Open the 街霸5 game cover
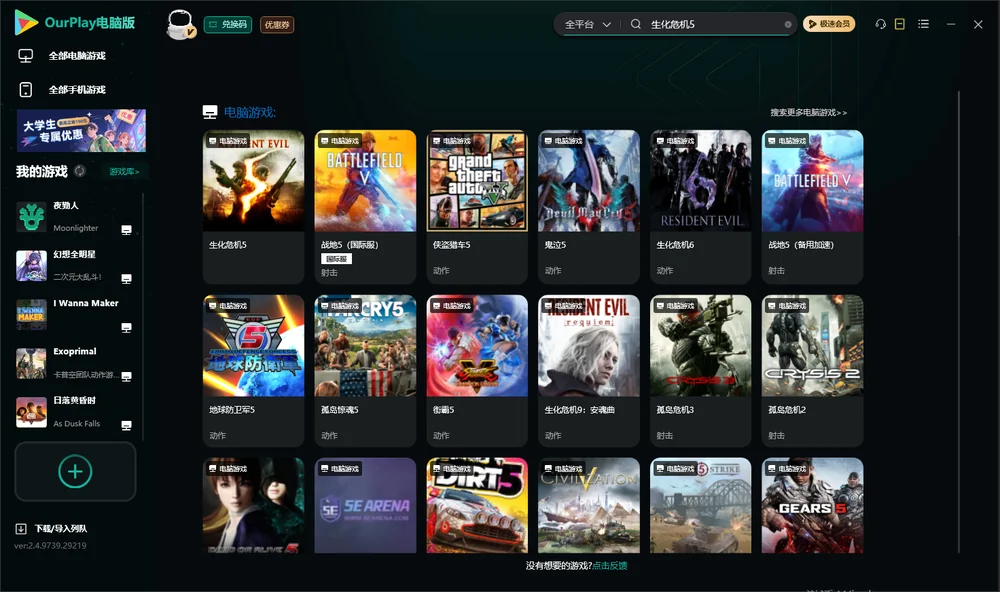 tap(477, 346)
